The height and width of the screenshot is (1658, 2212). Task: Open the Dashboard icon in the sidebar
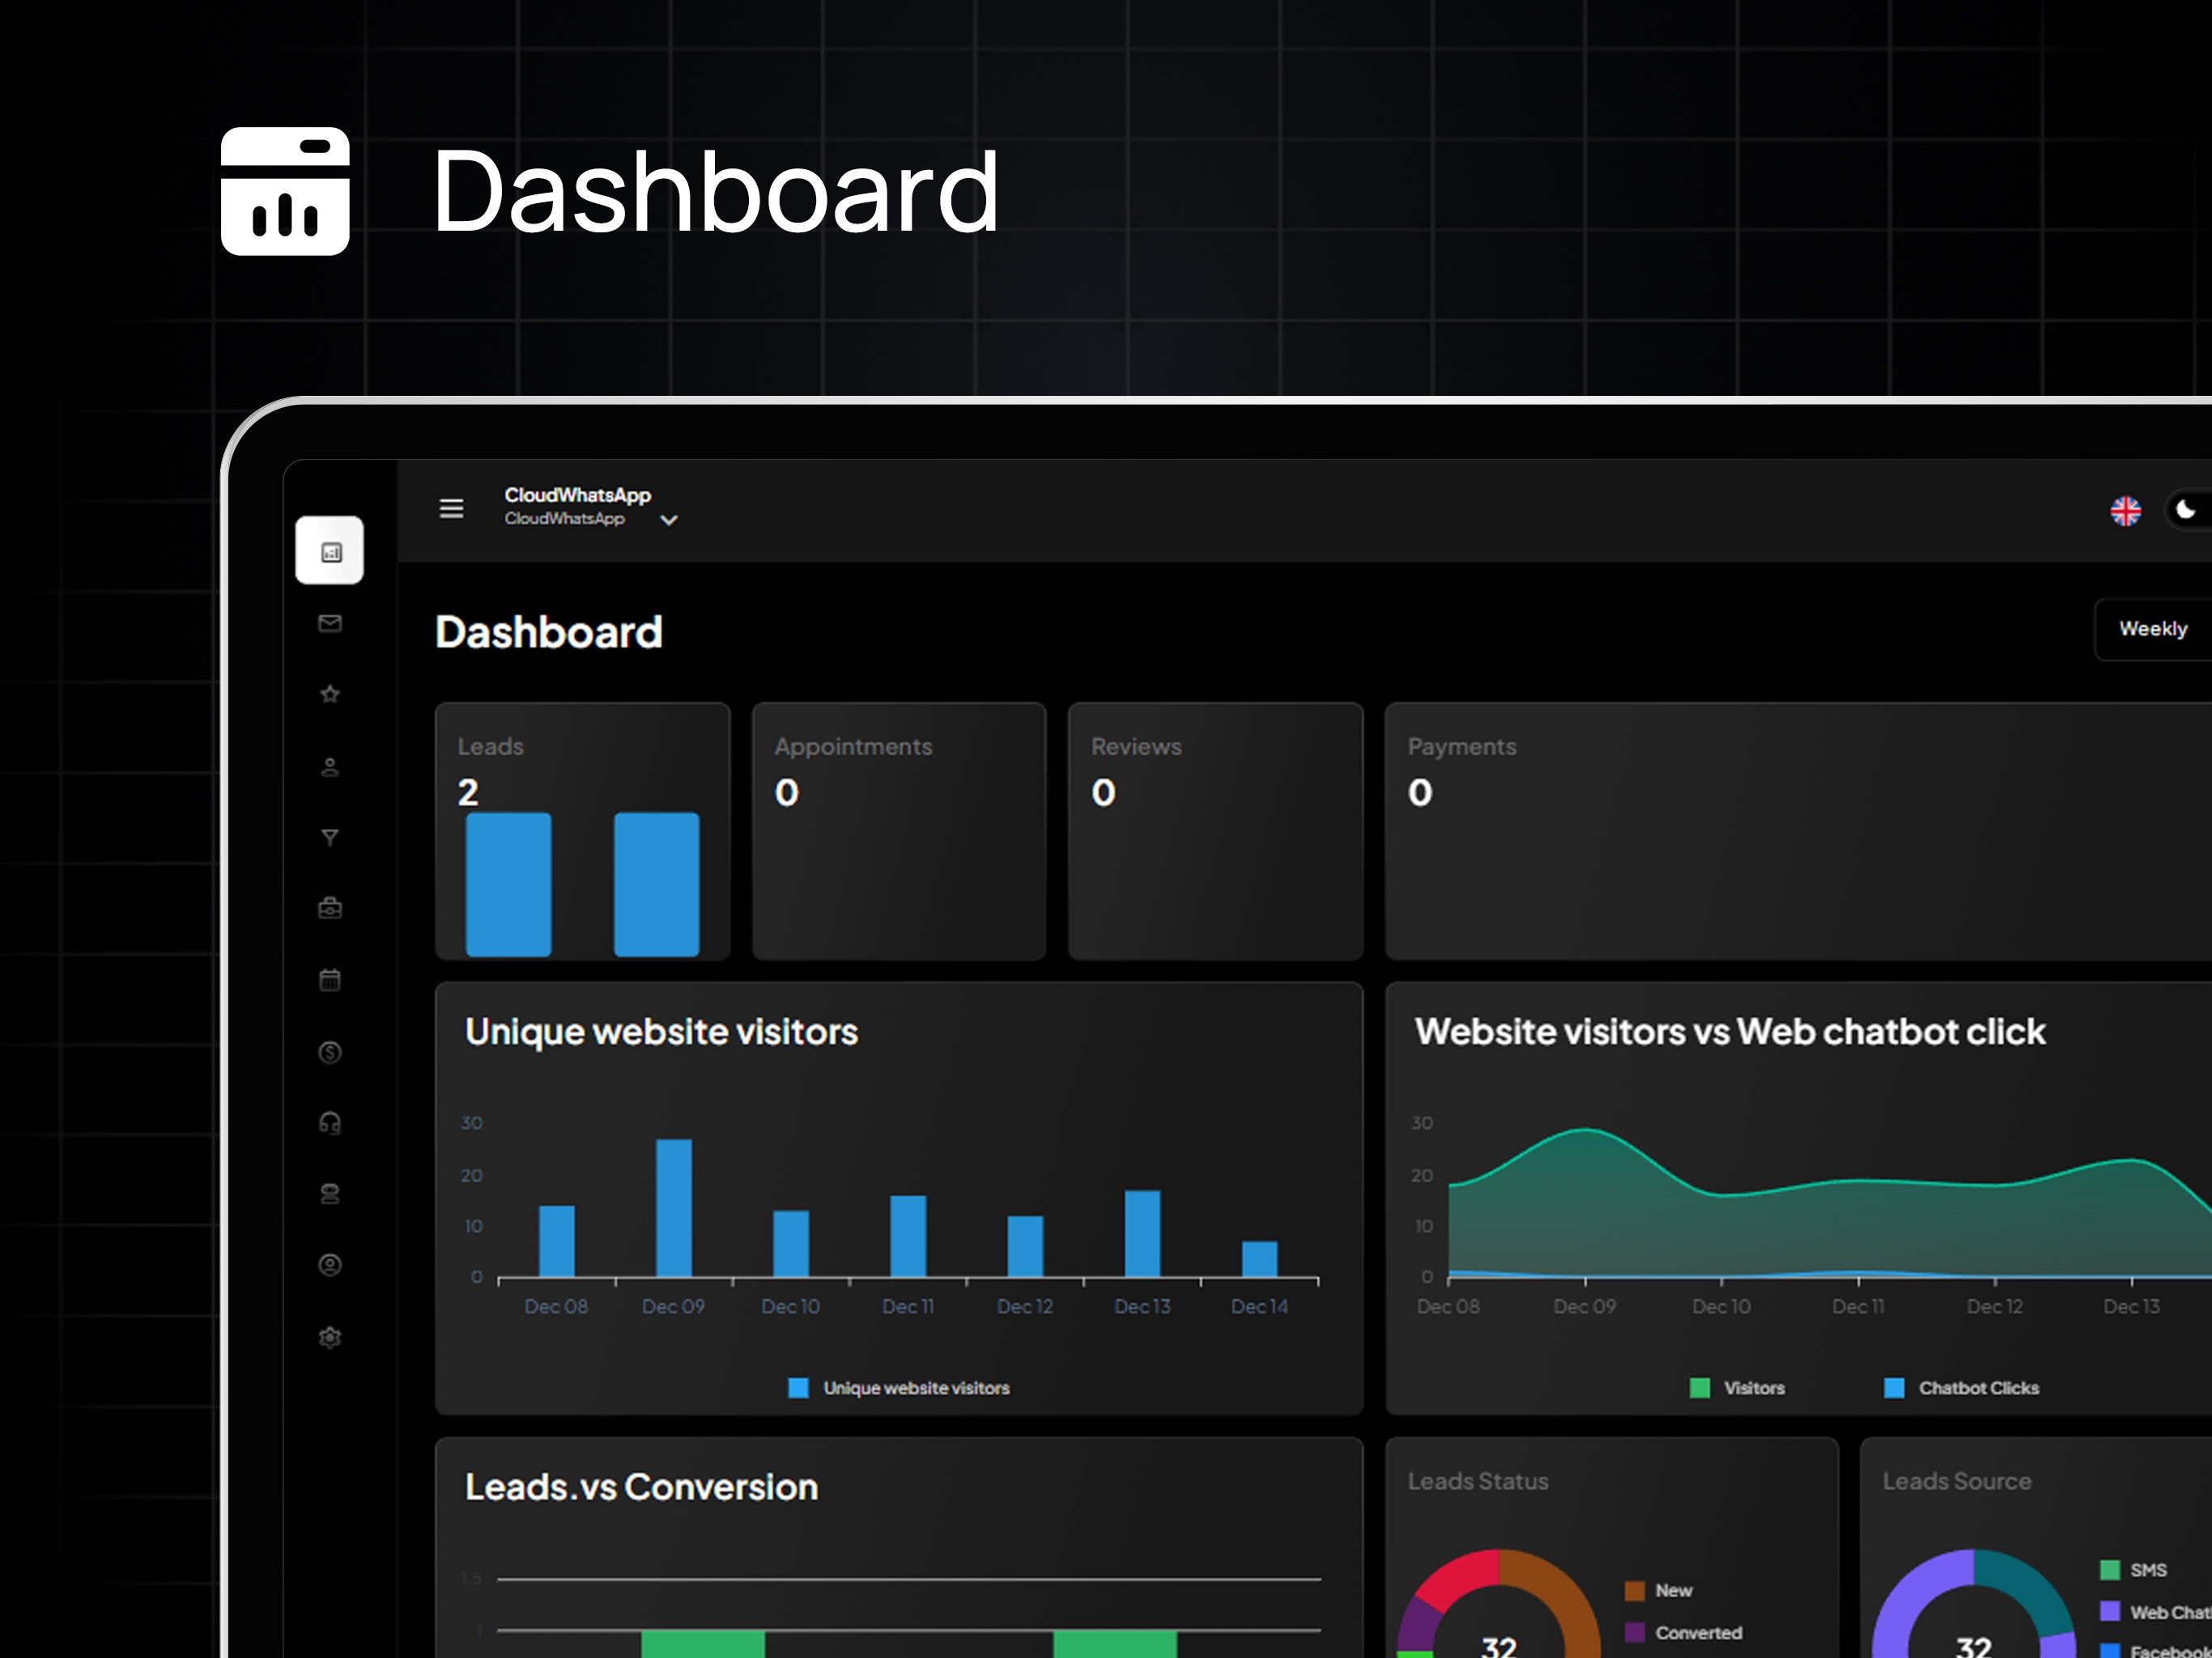point(330,551)
